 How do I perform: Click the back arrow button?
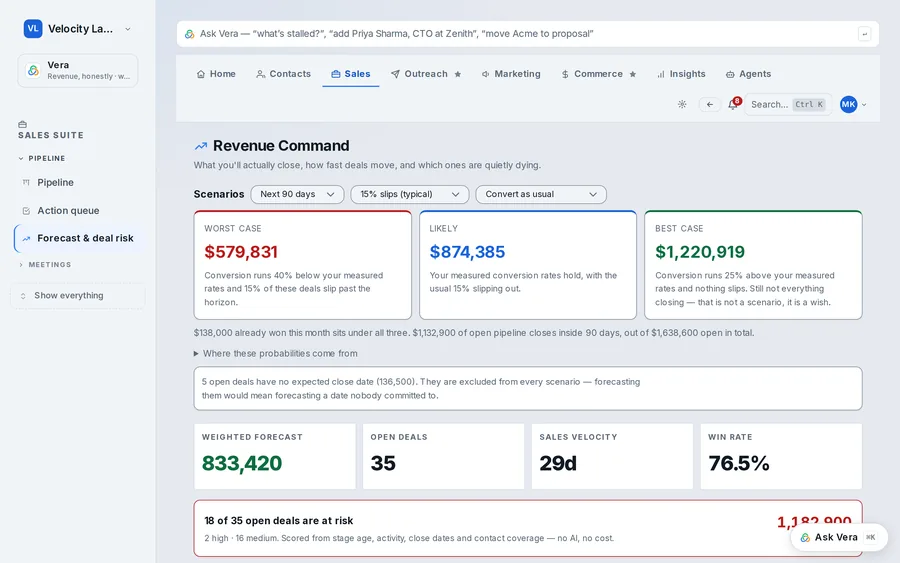709,104
